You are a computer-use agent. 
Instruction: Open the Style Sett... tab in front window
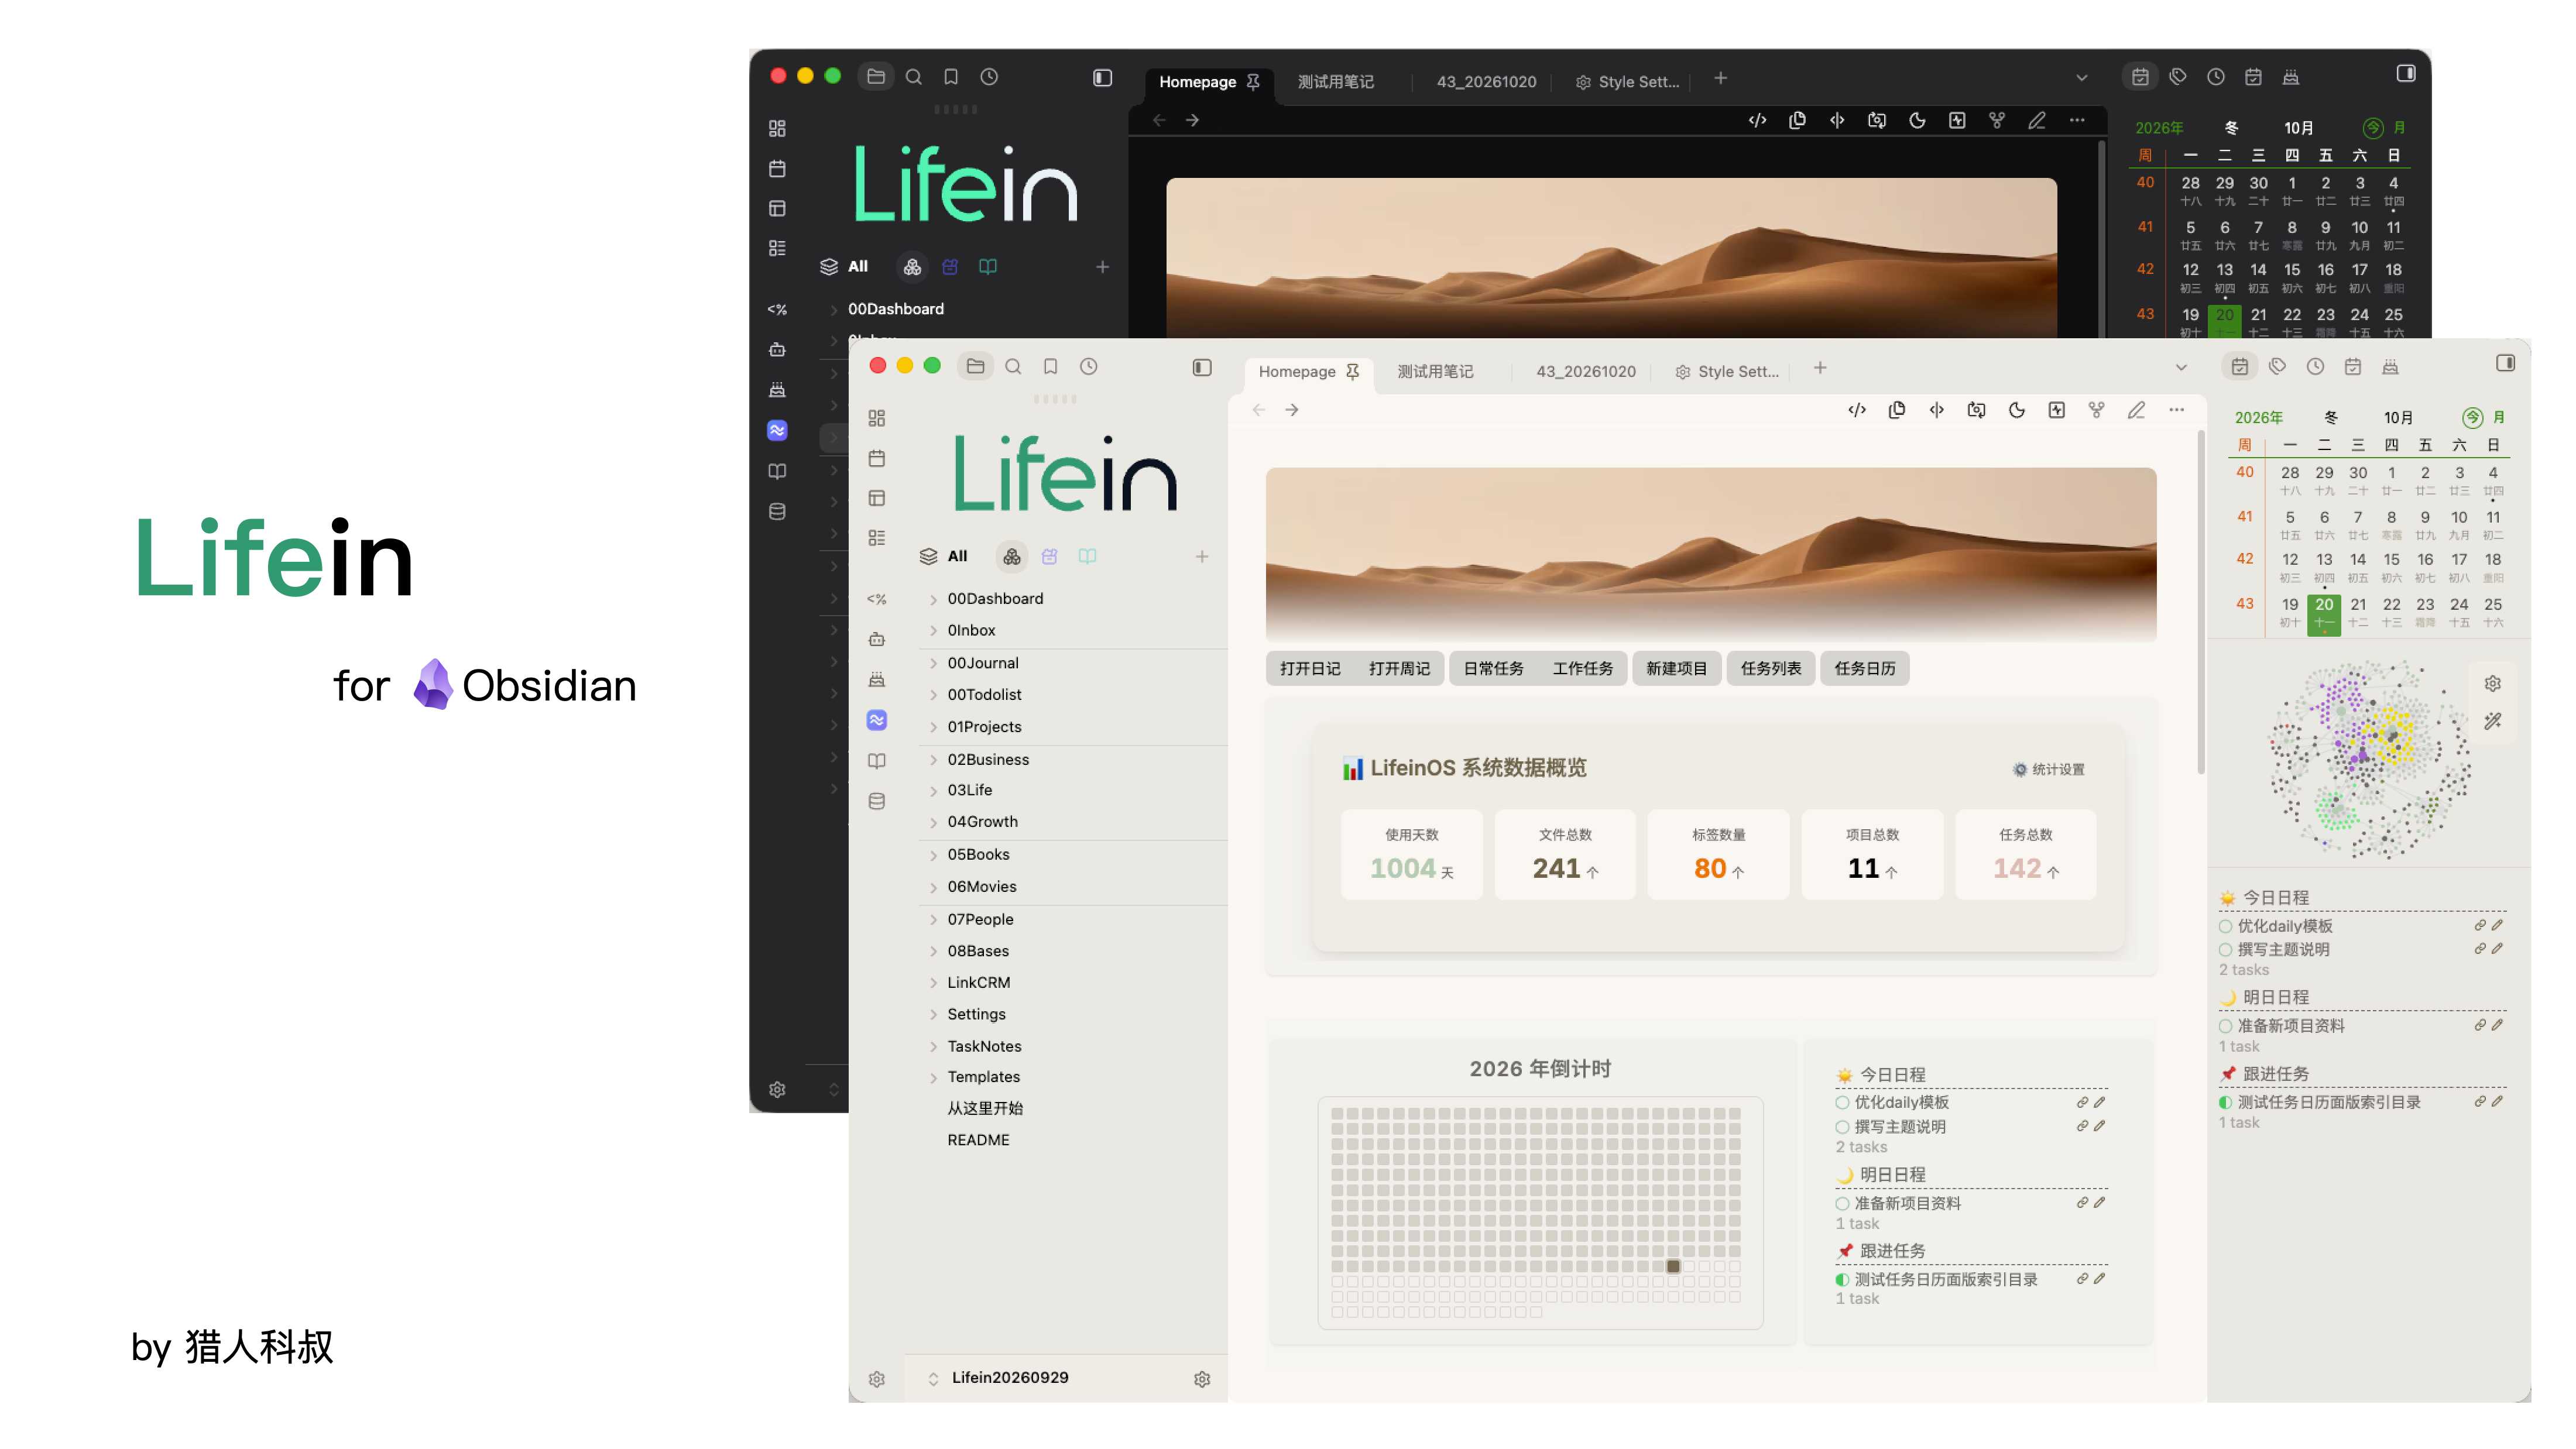click(1727, 371)
